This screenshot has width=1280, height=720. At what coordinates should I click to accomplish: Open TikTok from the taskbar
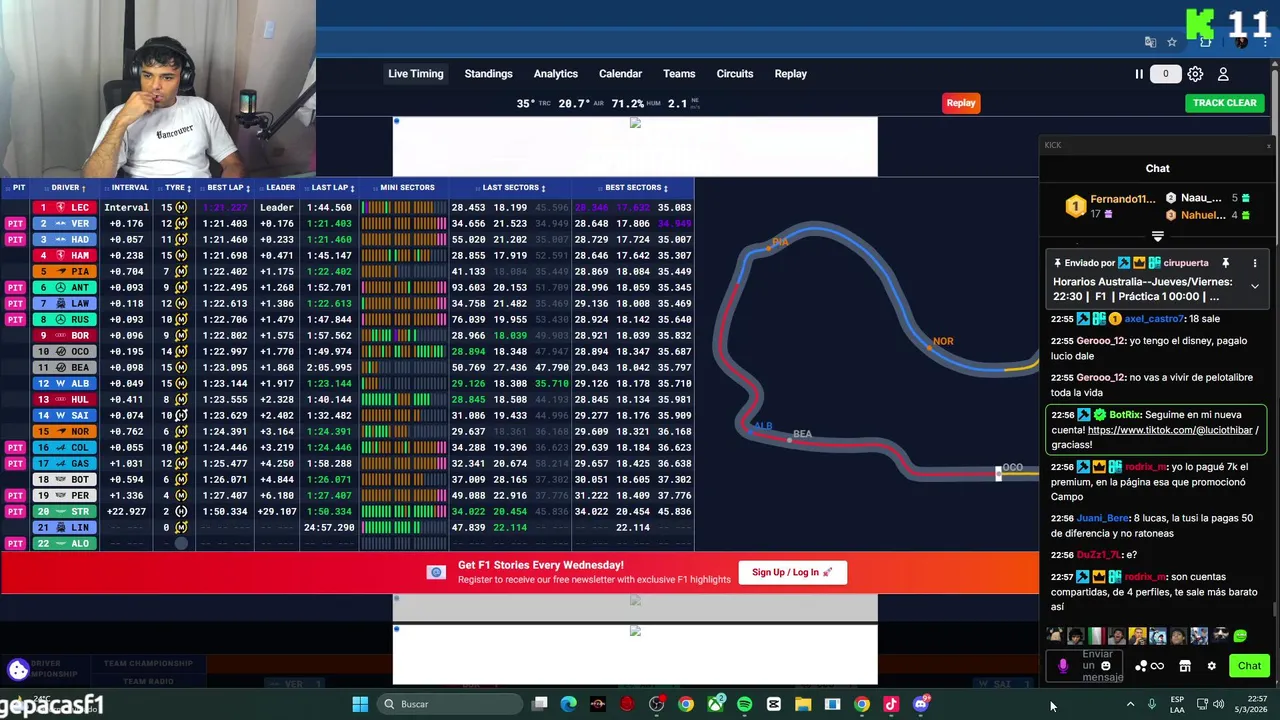click(891, 704)
